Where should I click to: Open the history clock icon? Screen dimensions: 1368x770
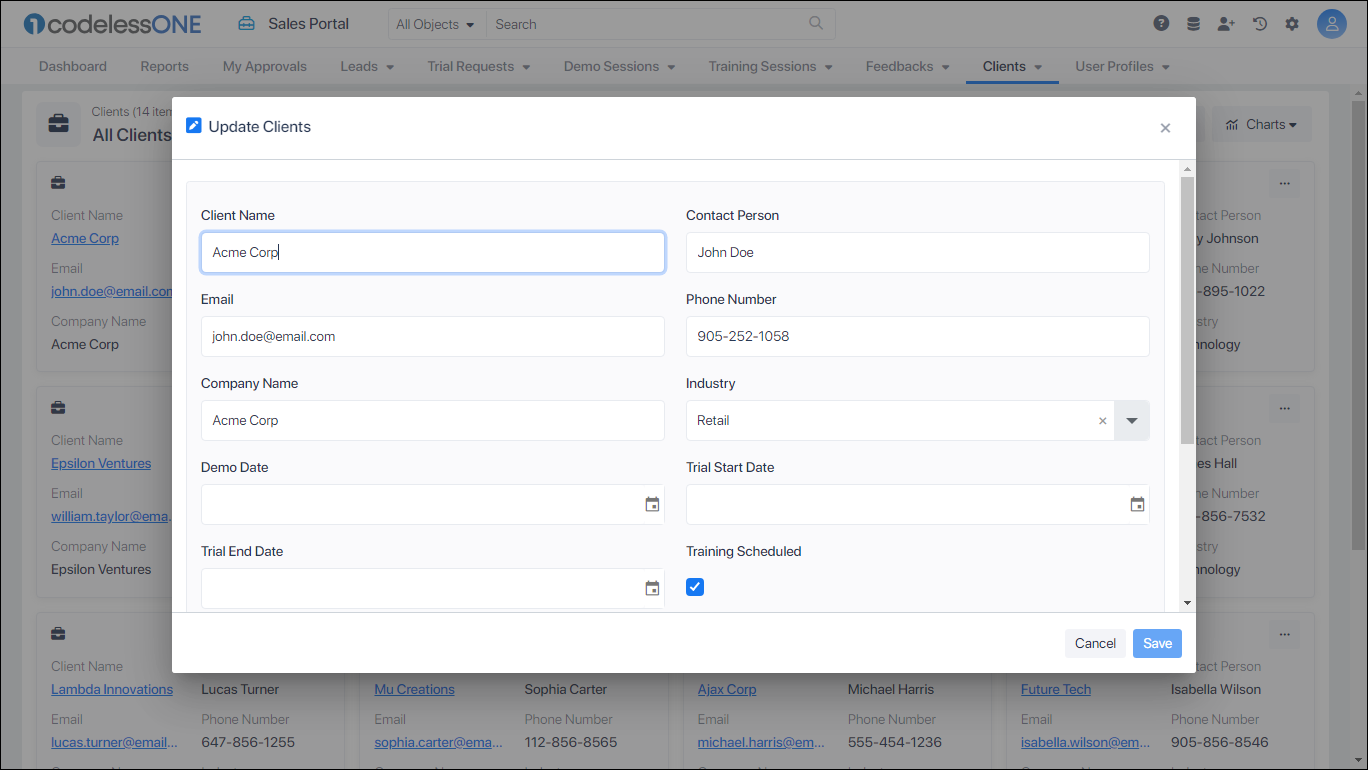[x=1260, y=24]
